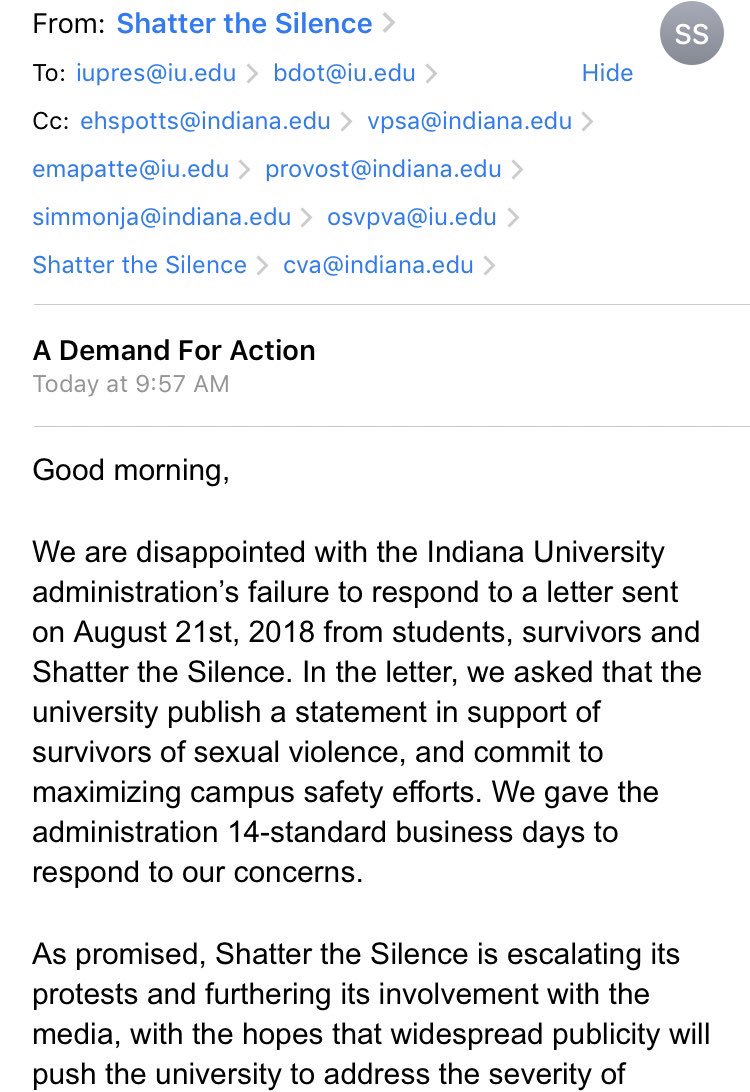Tap the SS sender avatar circle
This screenshot has width=750, height=1092.
click(x=691, y=35)
